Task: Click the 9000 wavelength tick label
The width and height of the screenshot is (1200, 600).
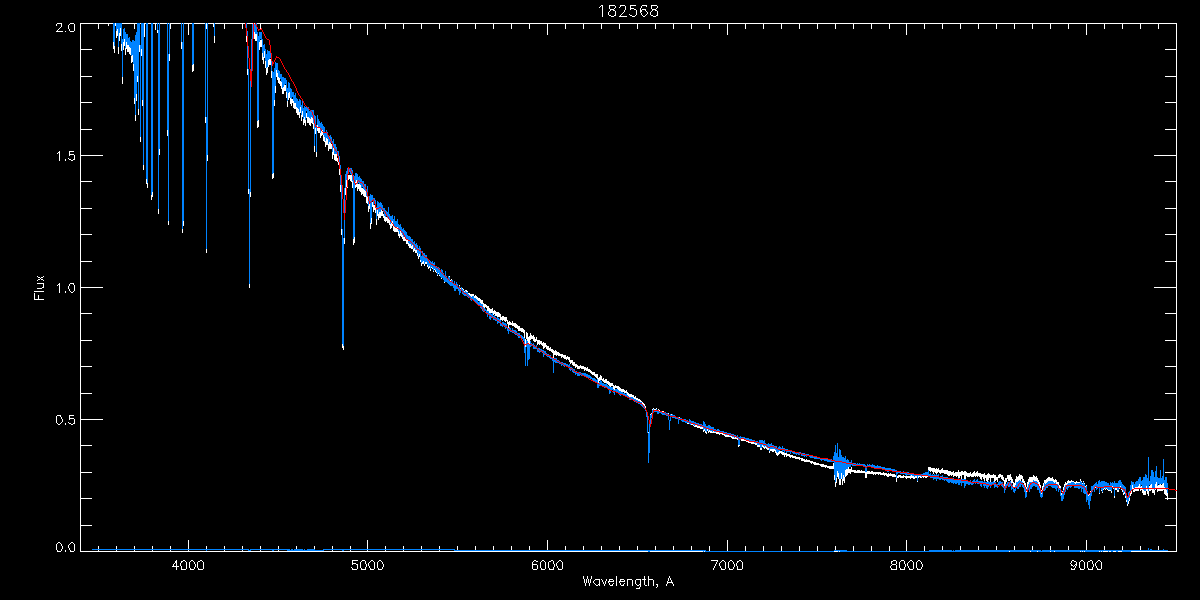Action: pos(1086,564)
